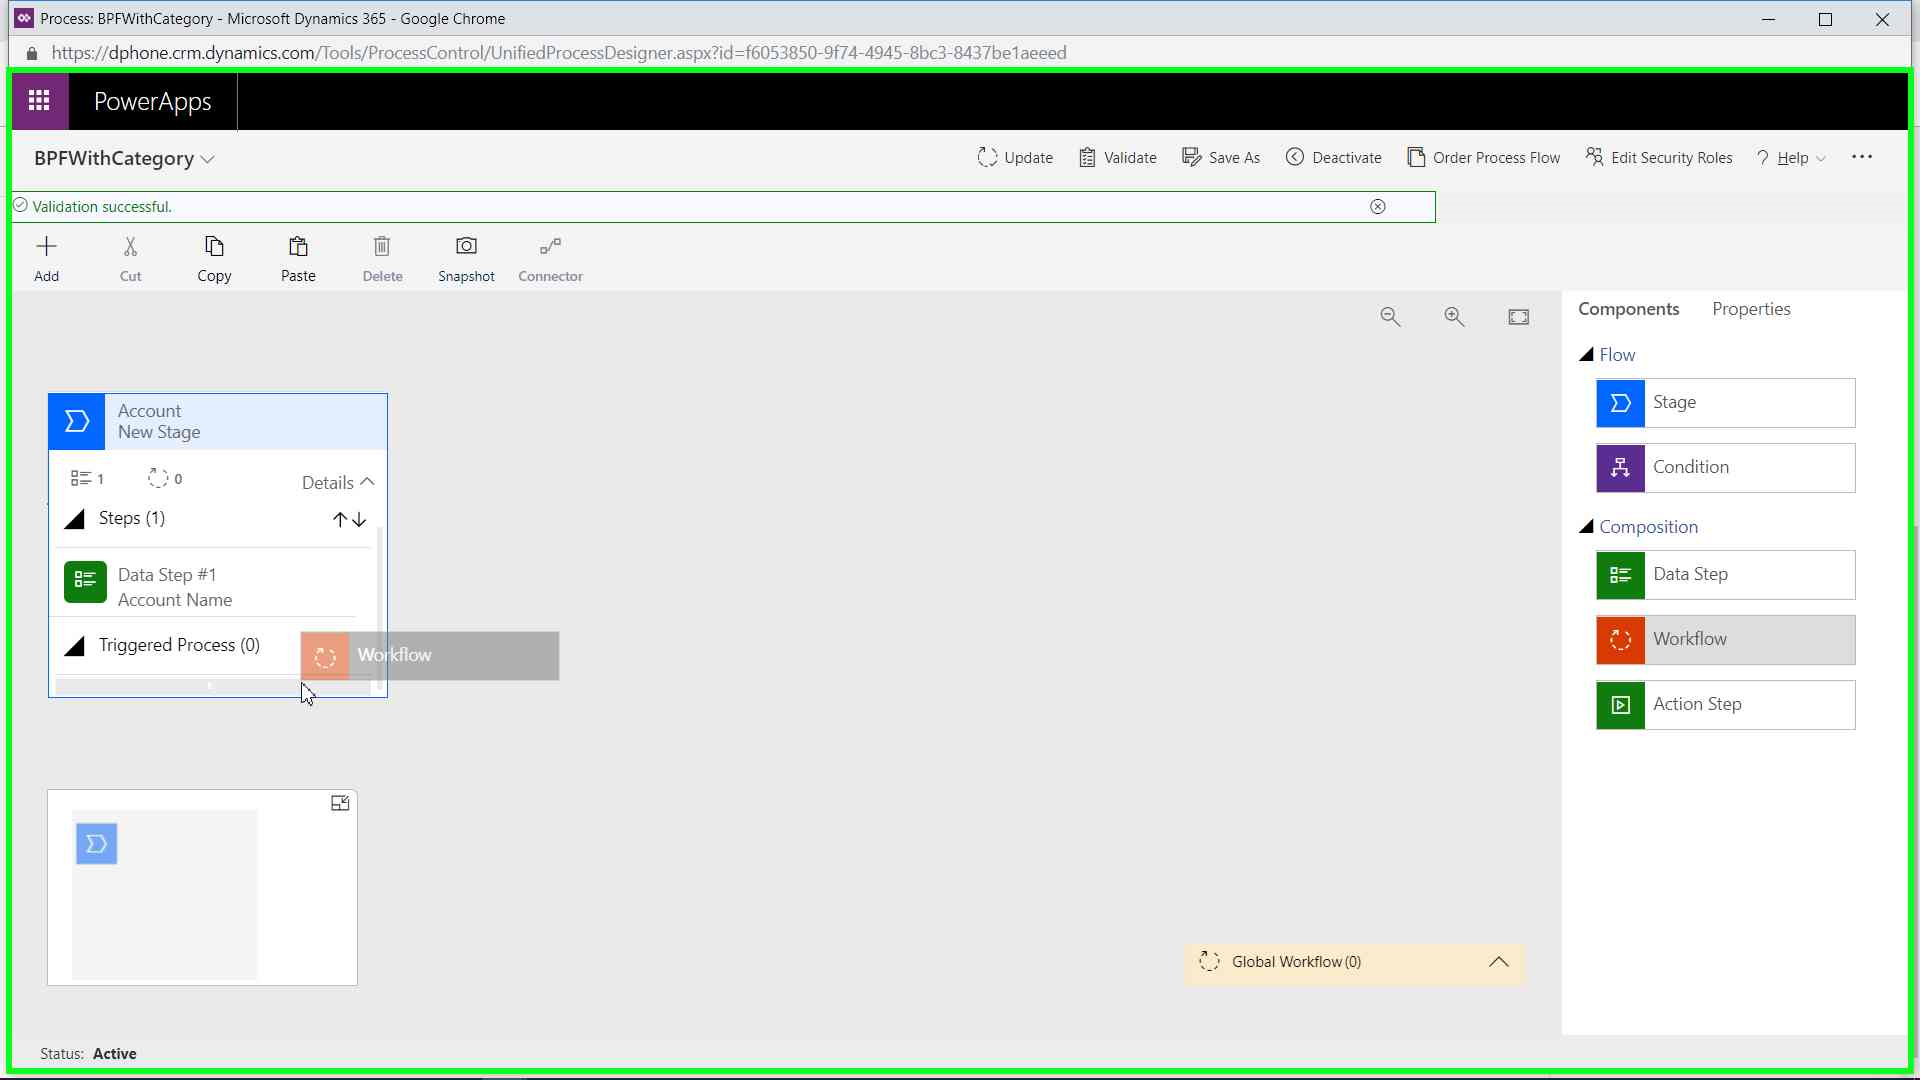Zoom out the designer canvas
1920x1080 pixels.
pos(1390,317)
